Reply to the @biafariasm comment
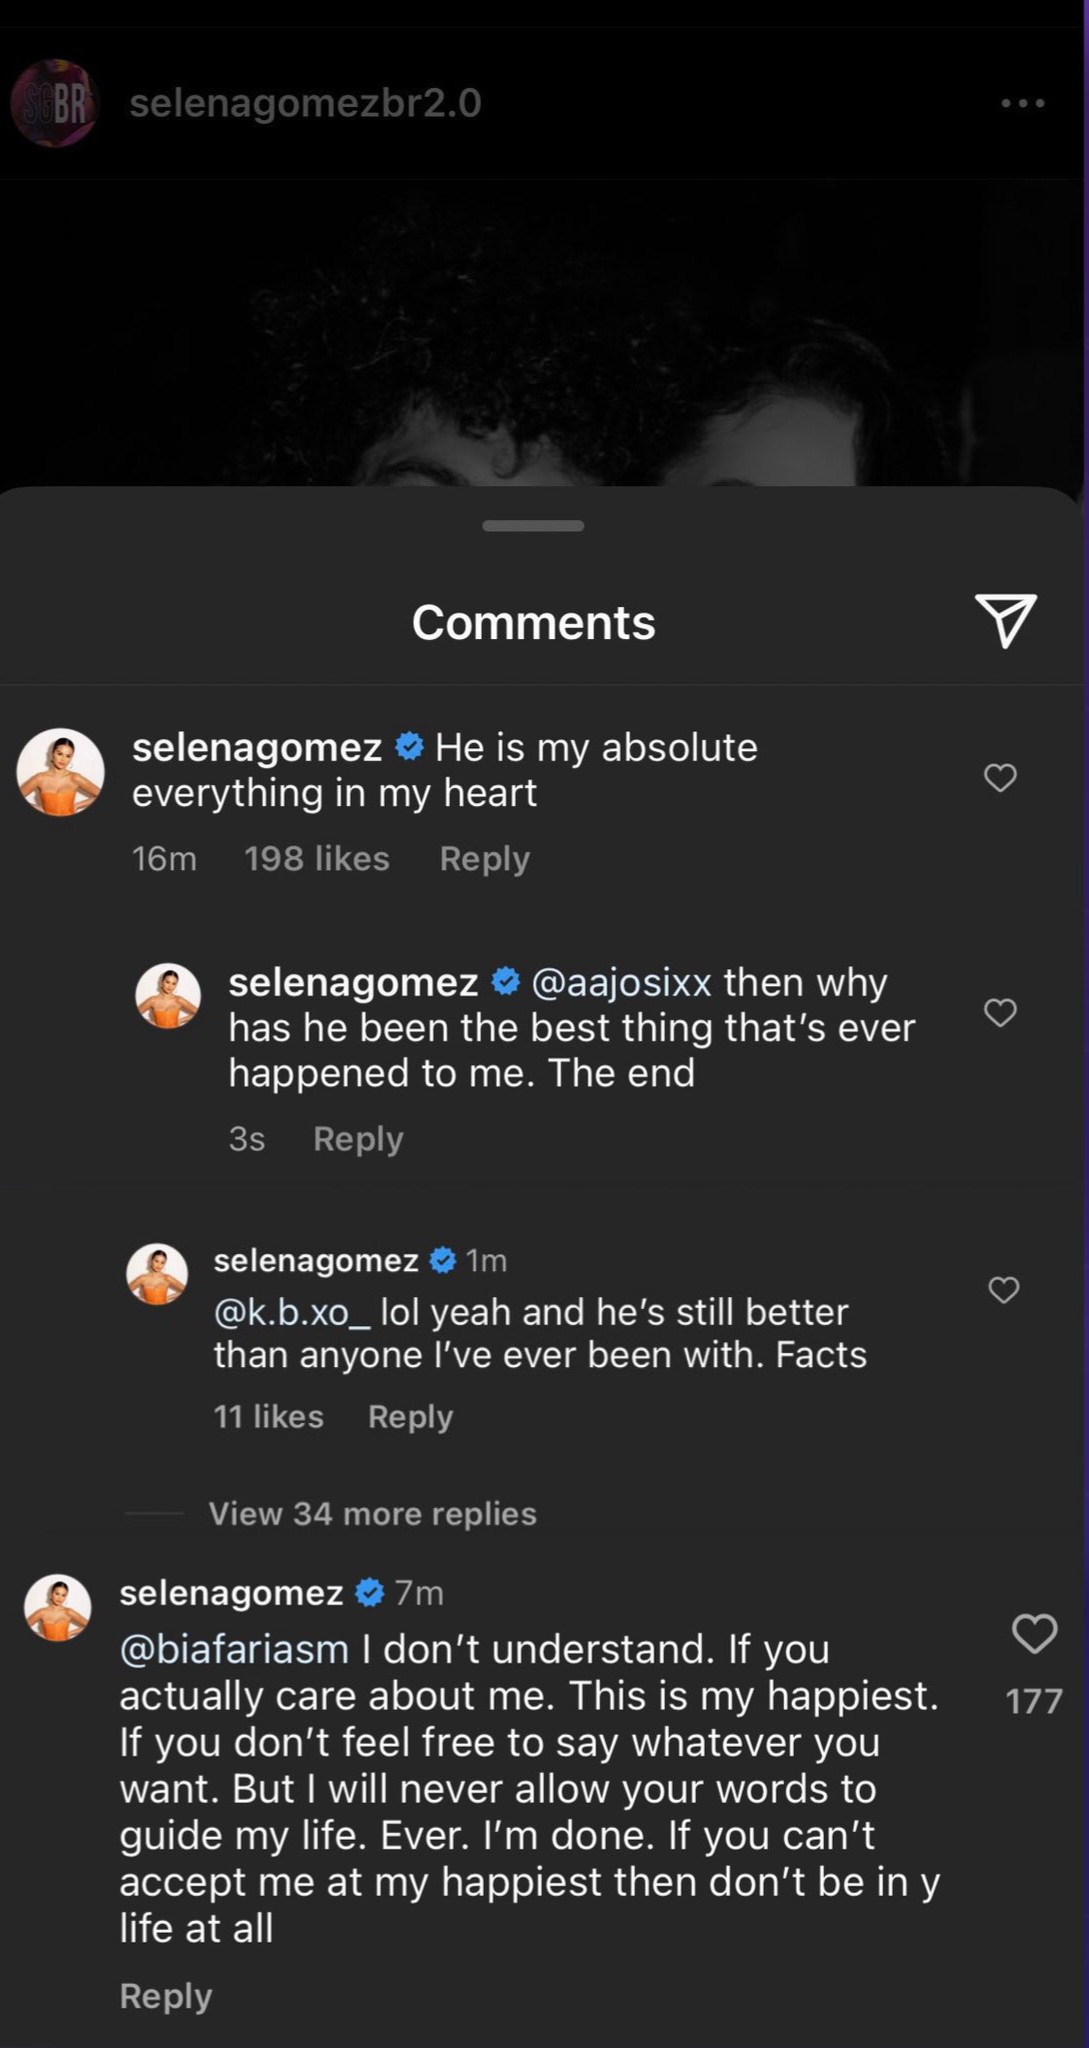 coord(166,1996)
